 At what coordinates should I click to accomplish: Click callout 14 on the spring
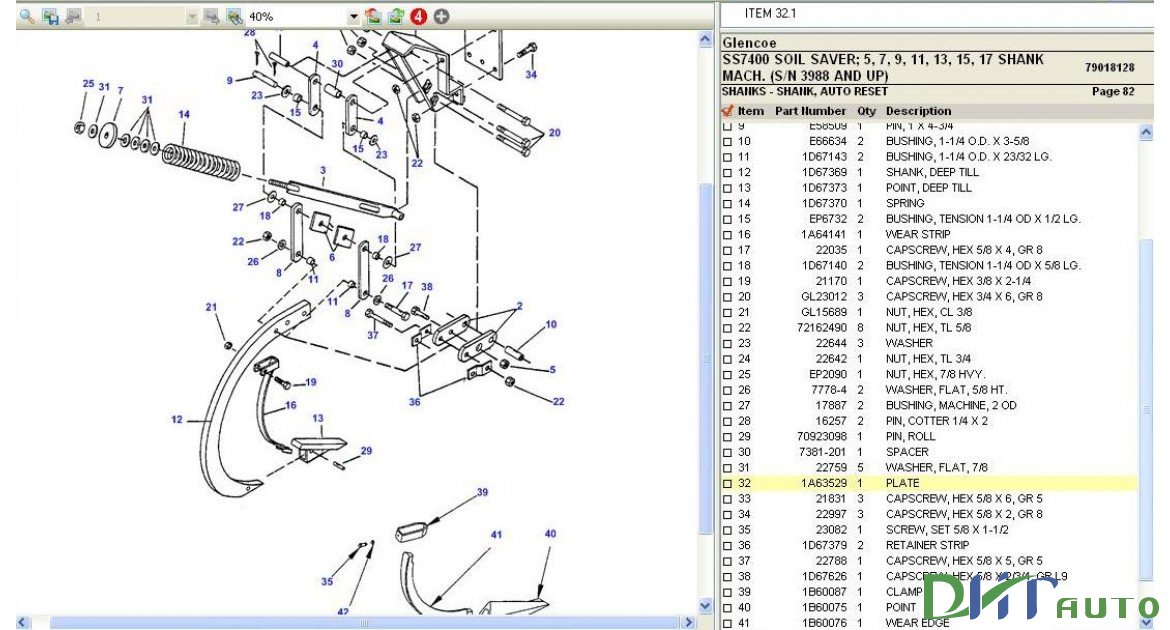tap(184, 114)
